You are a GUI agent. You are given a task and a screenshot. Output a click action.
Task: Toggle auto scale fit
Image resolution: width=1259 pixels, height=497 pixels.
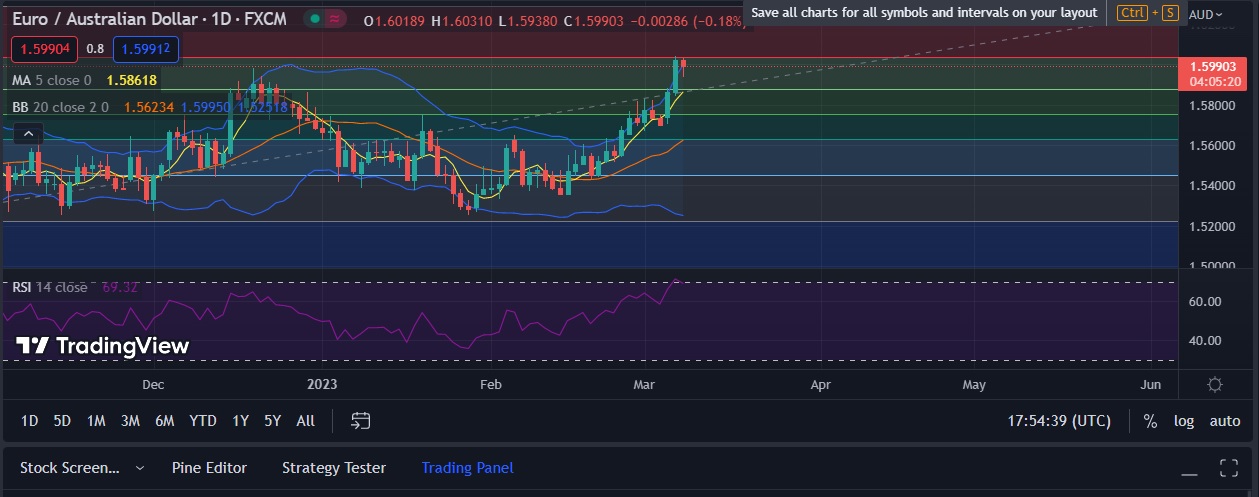pos(1224,421)
